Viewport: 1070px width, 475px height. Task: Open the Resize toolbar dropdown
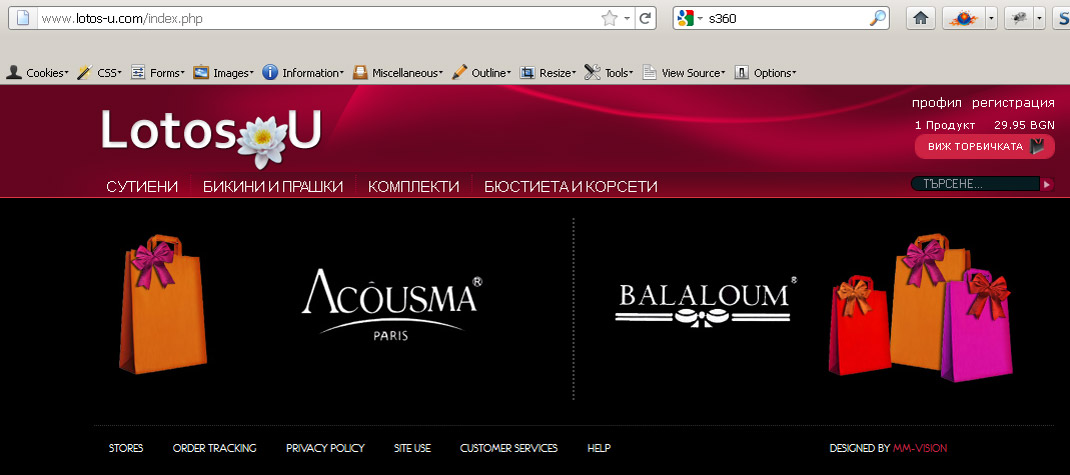[548, 72]
